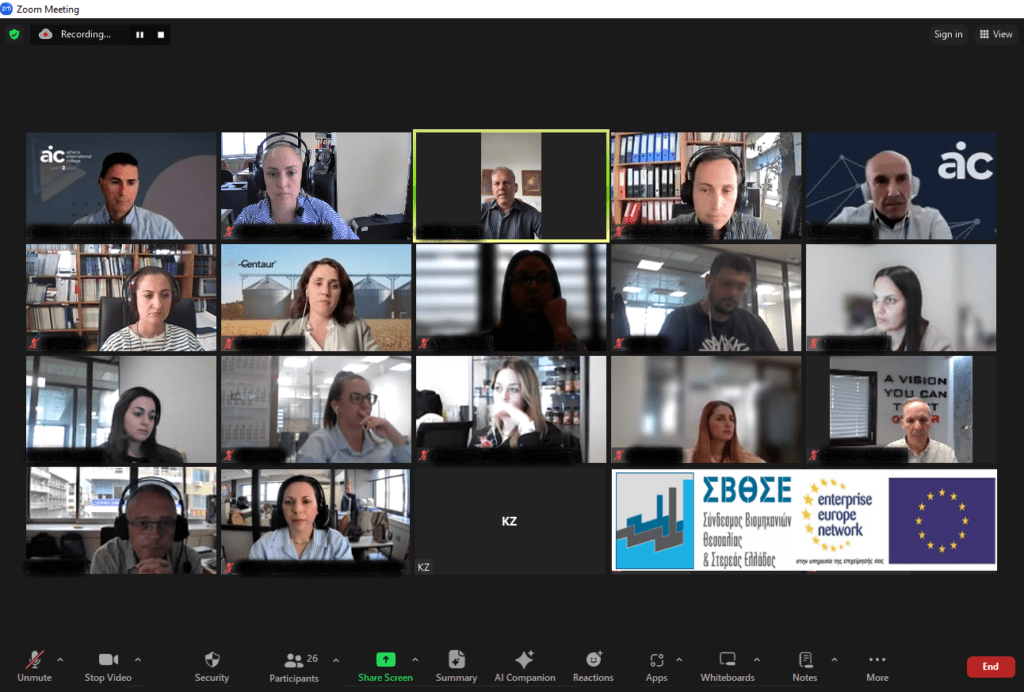Expand the Share Screen options arrow
Image resolution: width=1024 pixels, height=692 pixels.
(x=415, y=660)
